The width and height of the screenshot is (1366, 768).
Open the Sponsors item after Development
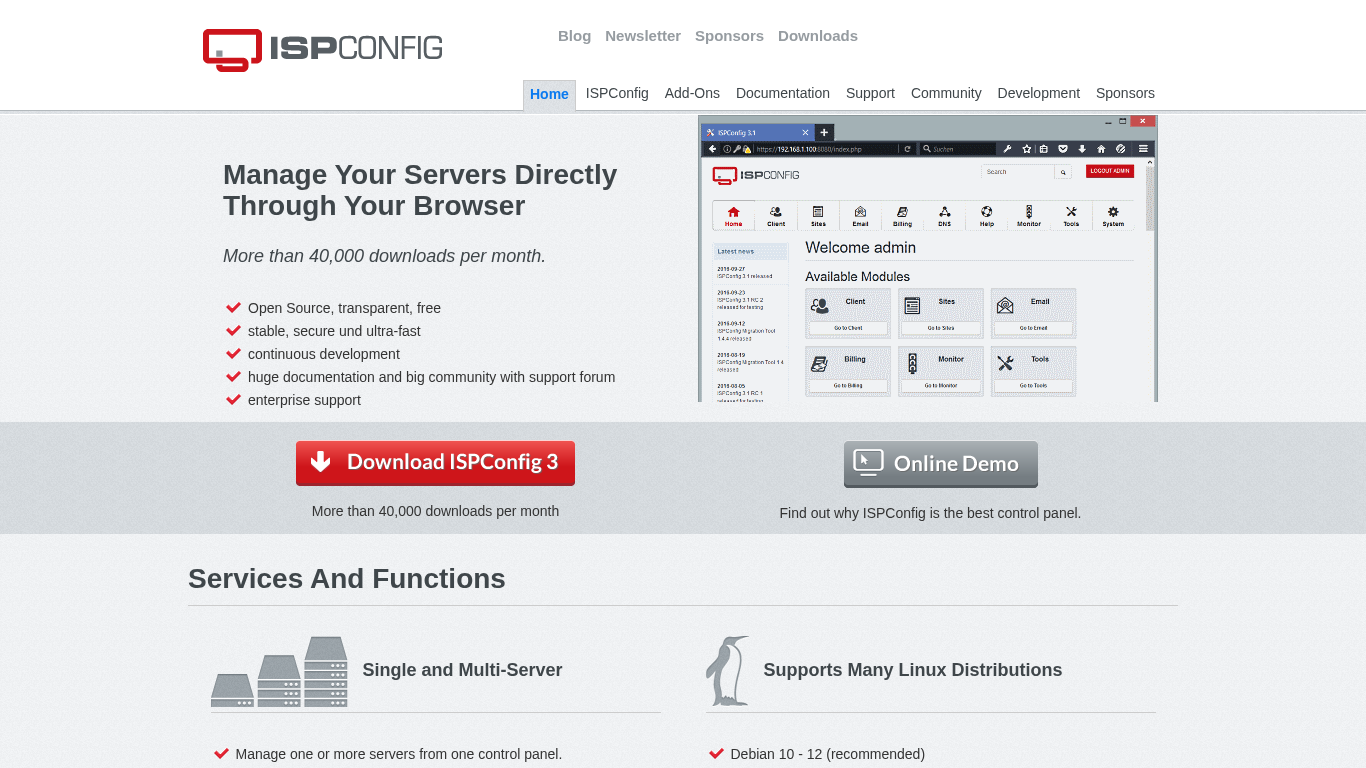[x=1125, y=93]
